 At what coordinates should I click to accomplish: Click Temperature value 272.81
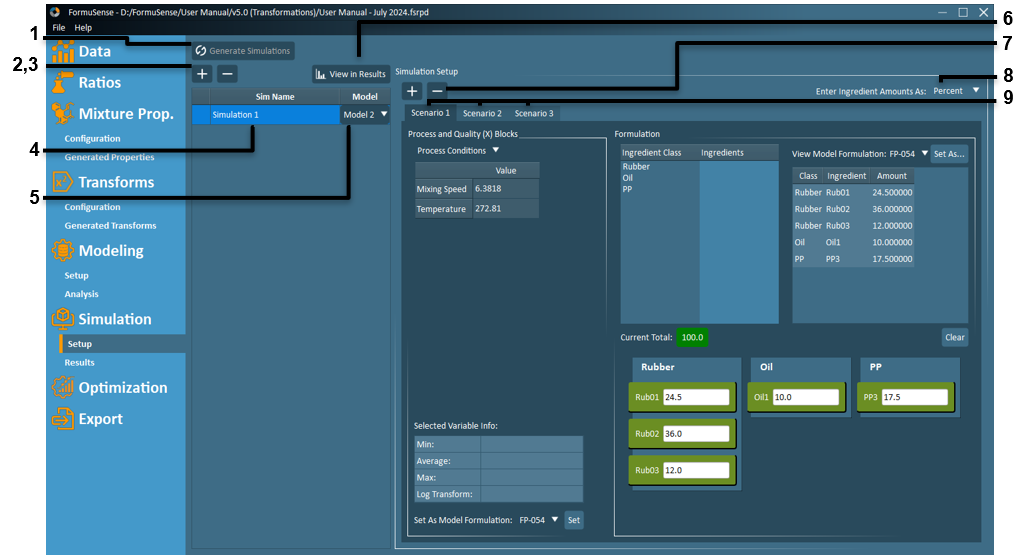[505, 209]
